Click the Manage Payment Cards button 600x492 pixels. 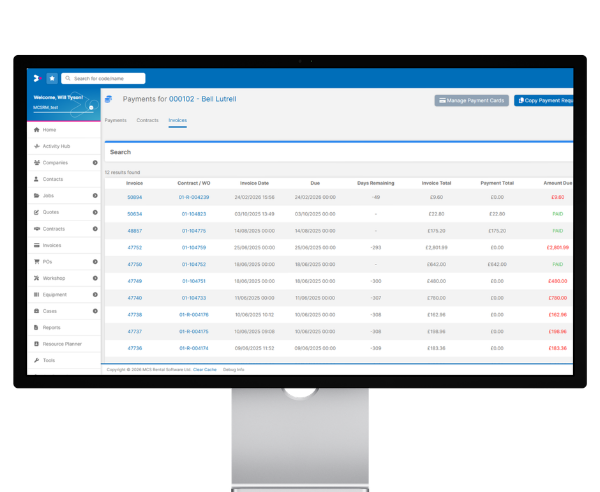pos(471,101)
